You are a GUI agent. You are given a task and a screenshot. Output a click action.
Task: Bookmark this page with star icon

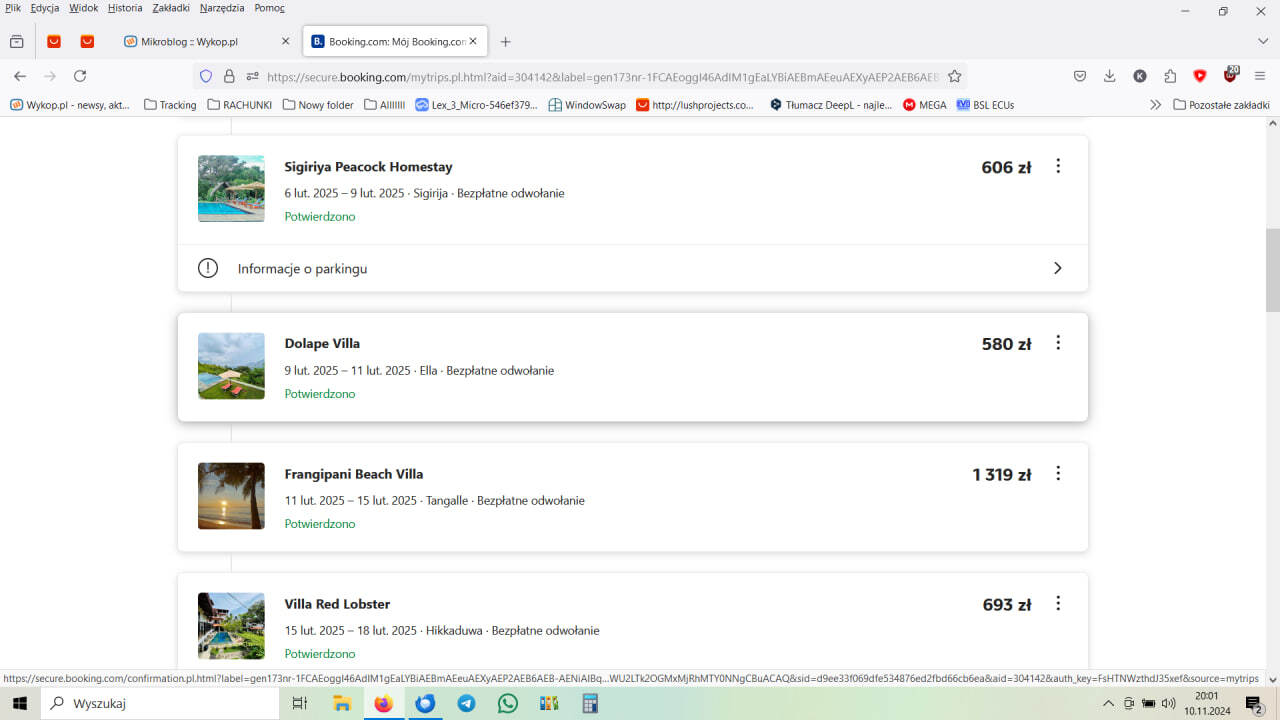pyautogui.click(x=954, y=76)
